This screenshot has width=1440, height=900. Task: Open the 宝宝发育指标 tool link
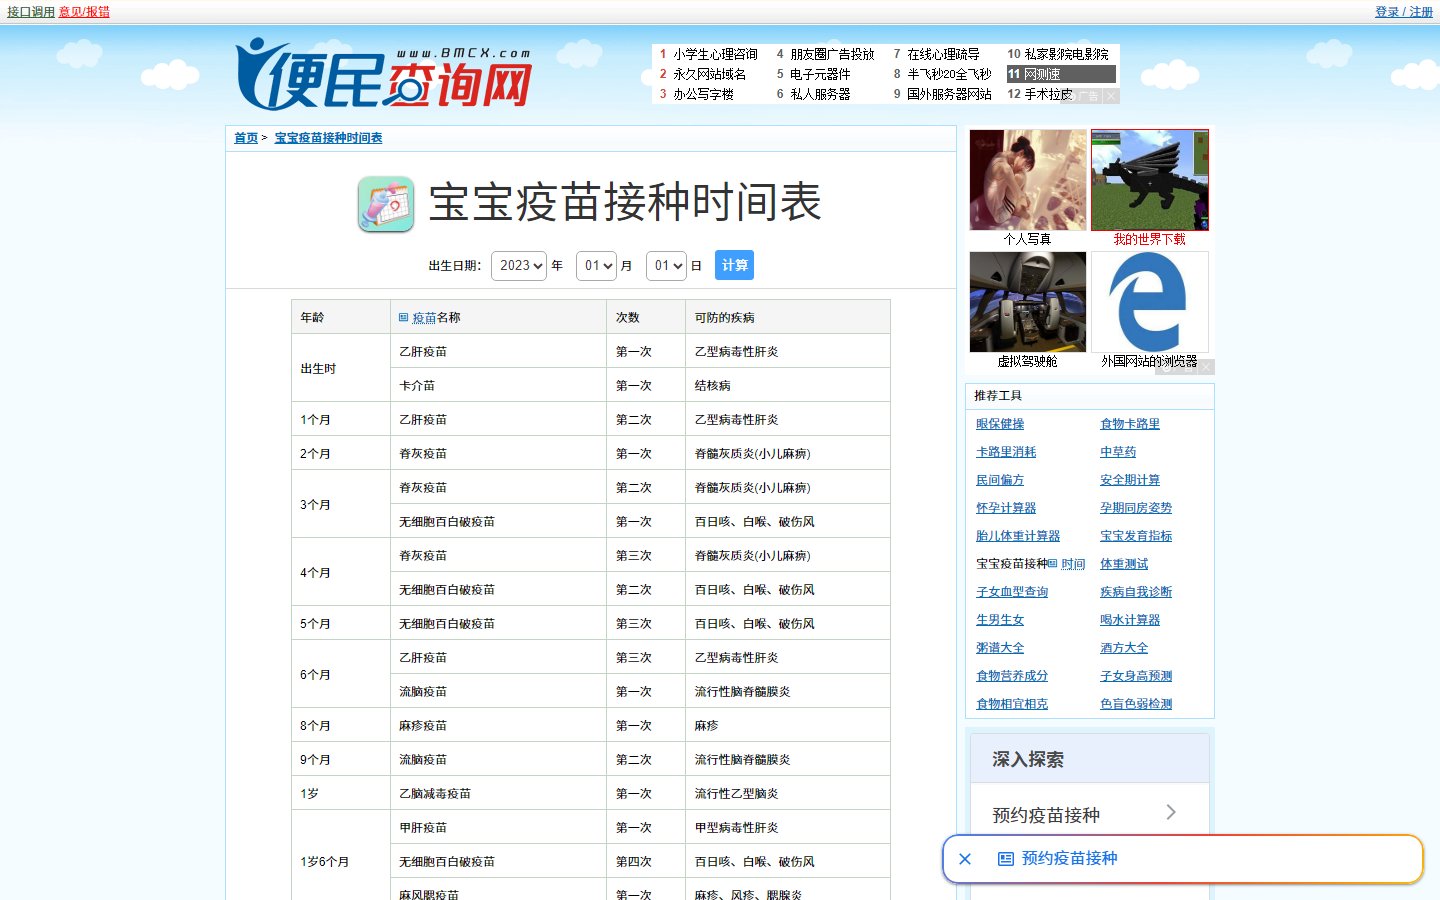pyautogui.click(x=1136, y=536)
